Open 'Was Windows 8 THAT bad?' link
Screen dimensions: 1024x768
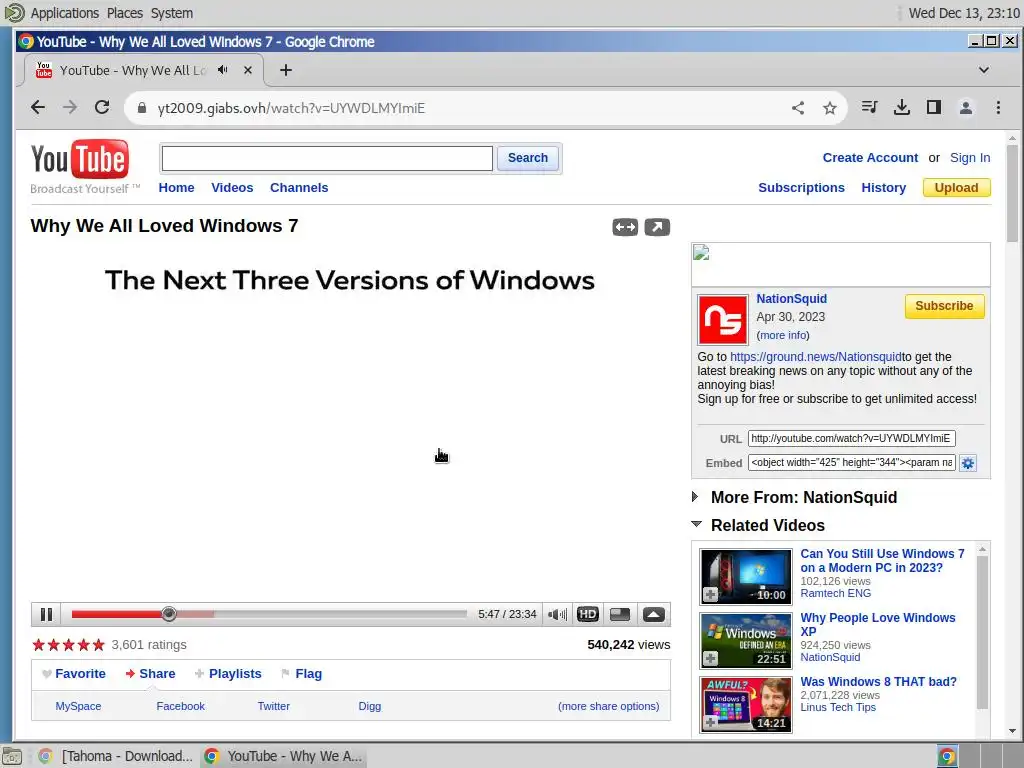point(878,682)
